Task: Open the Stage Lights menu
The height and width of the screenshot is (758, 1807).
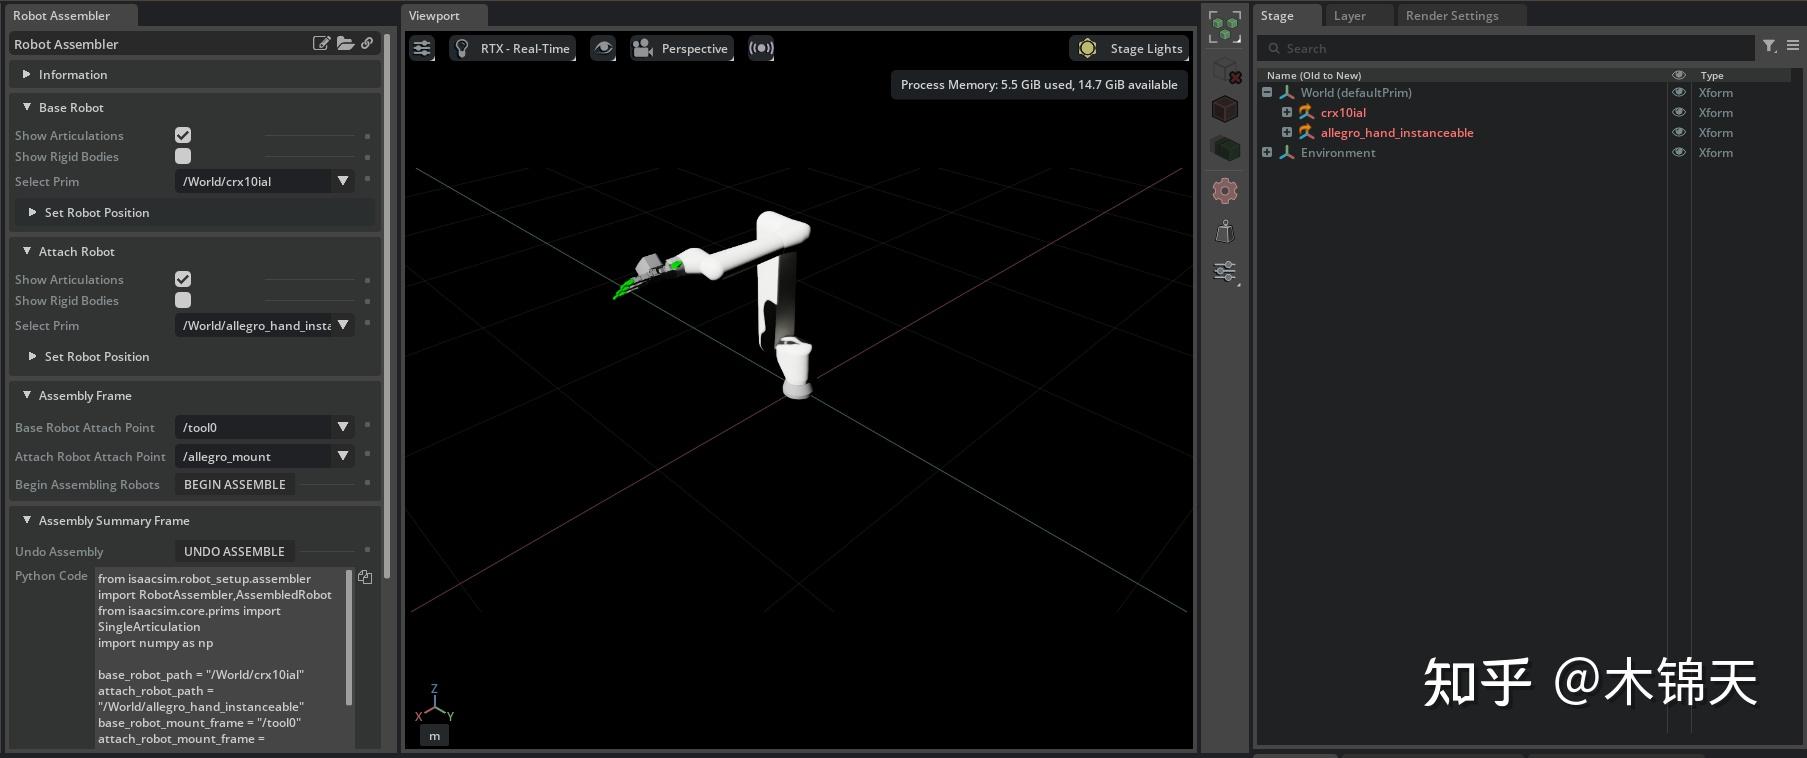Action: [x=1130, y=48]
